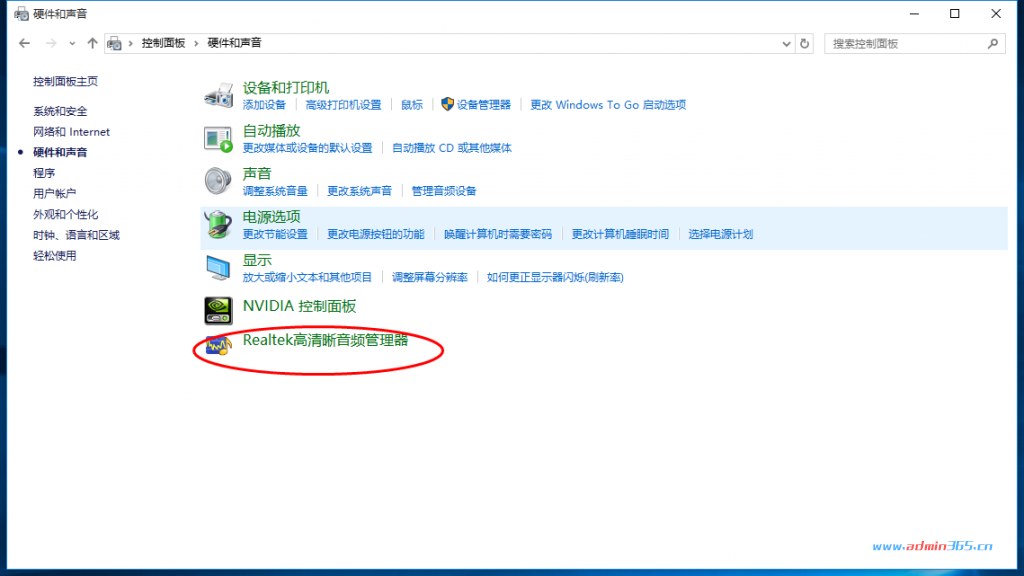Open 更改电源按钮的功能
1024x576 pixels.
pyautogui.click(x=376, y=234)
